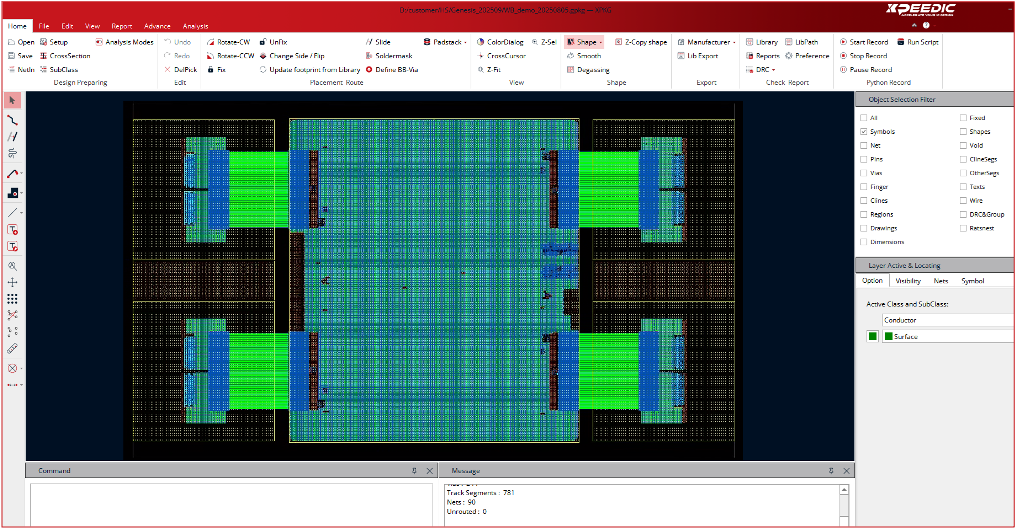Click the Lib Export button

(x=700, y=56)
